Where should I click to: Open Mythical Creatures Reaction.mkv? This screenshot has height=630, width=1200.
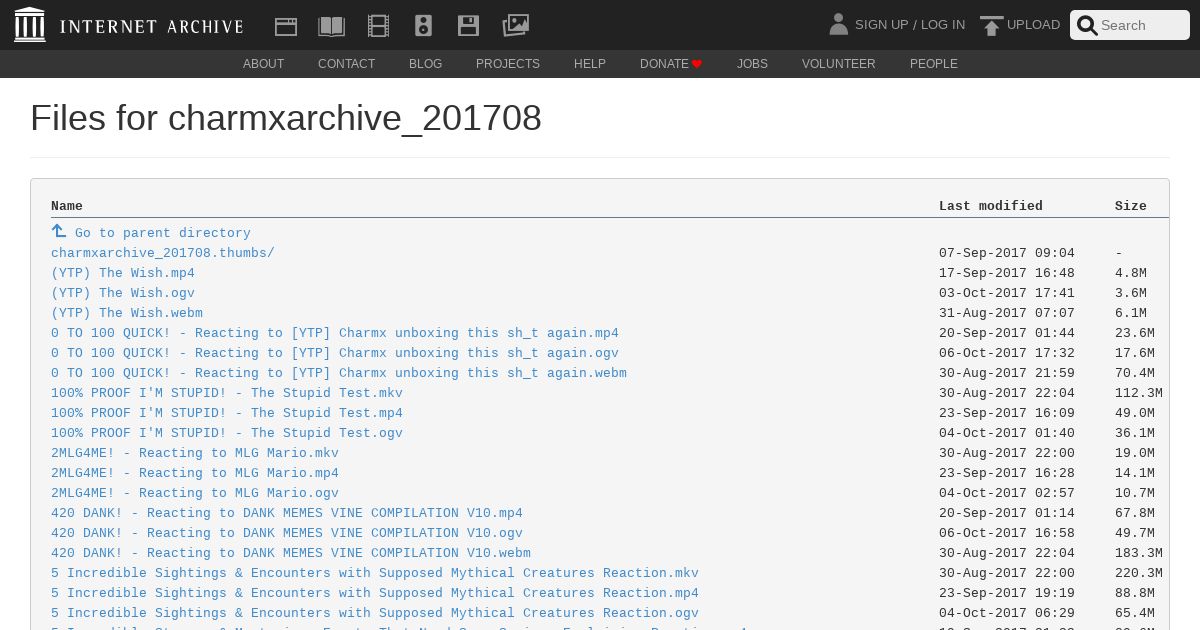[375, 573]
